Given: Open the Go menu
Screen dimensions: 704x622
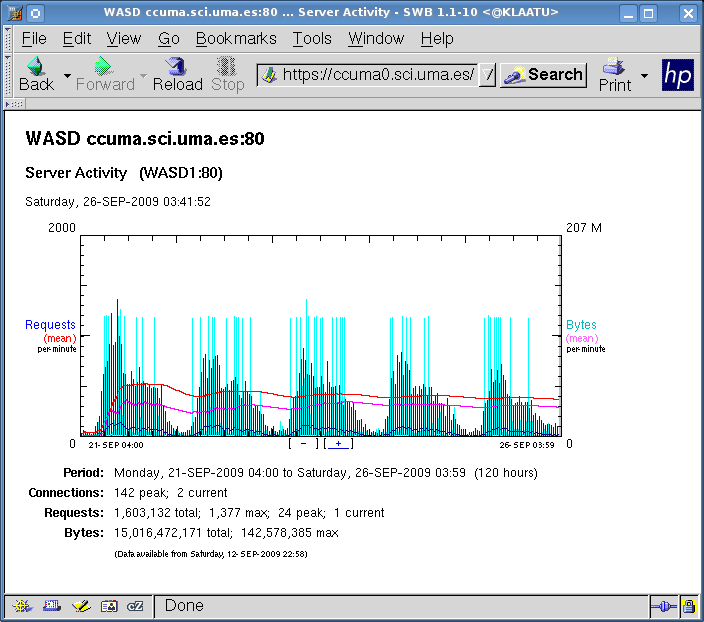Looking at the screenshot, I should [x=169, y=39].
